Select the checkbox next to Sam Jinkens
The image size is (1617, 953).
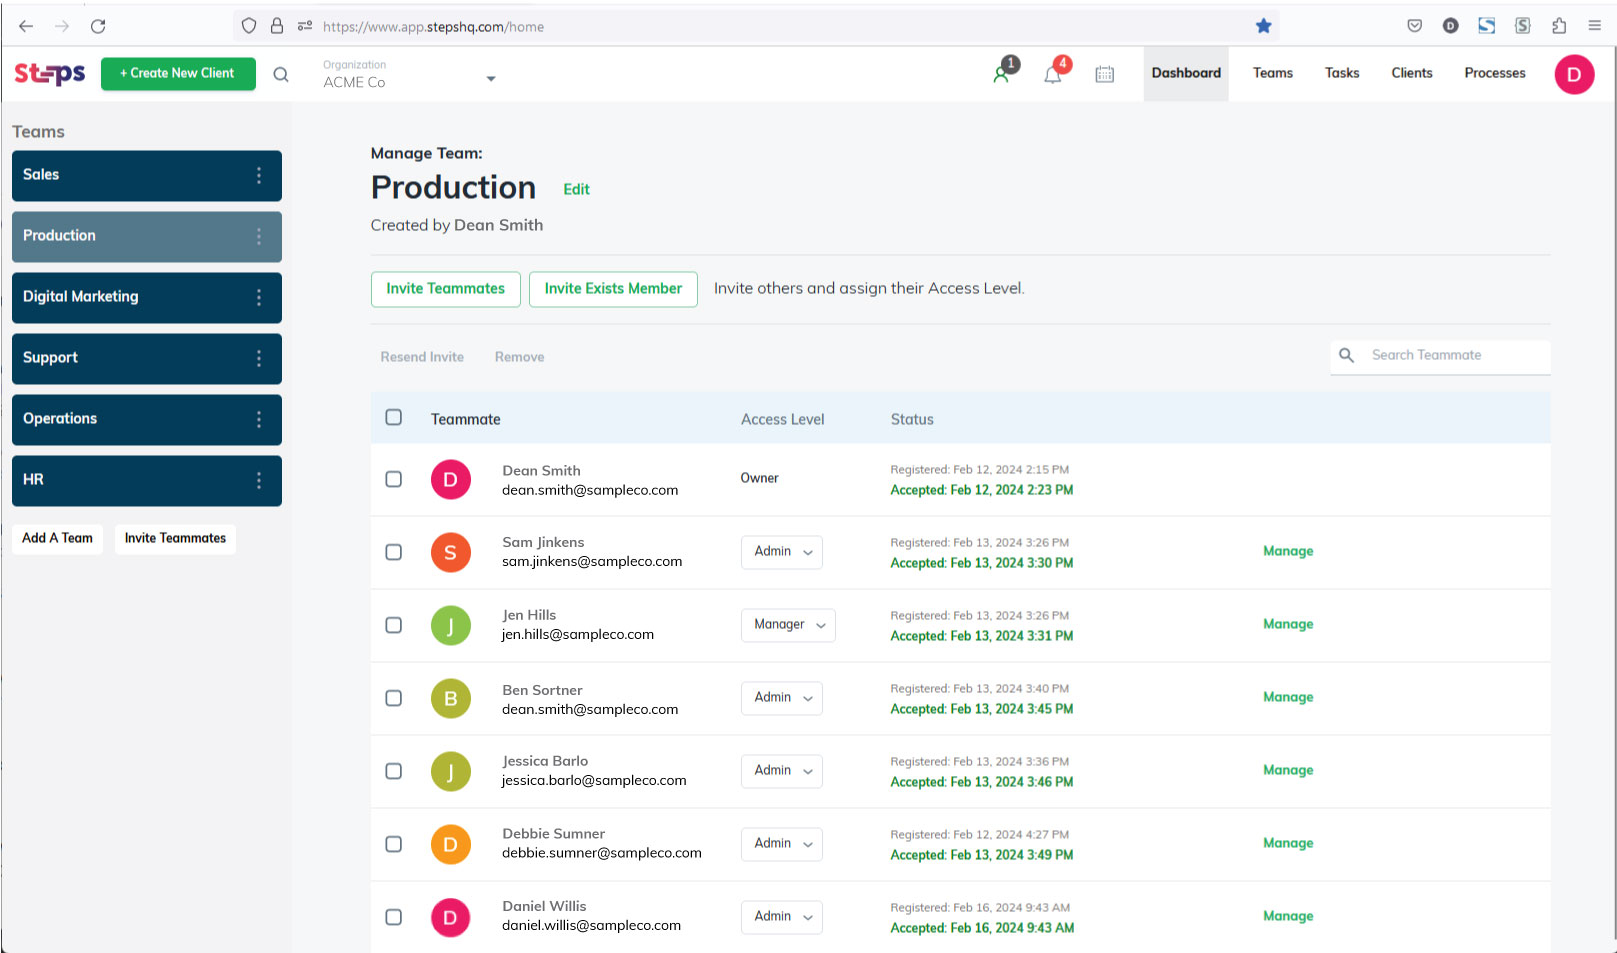[393, 552]
